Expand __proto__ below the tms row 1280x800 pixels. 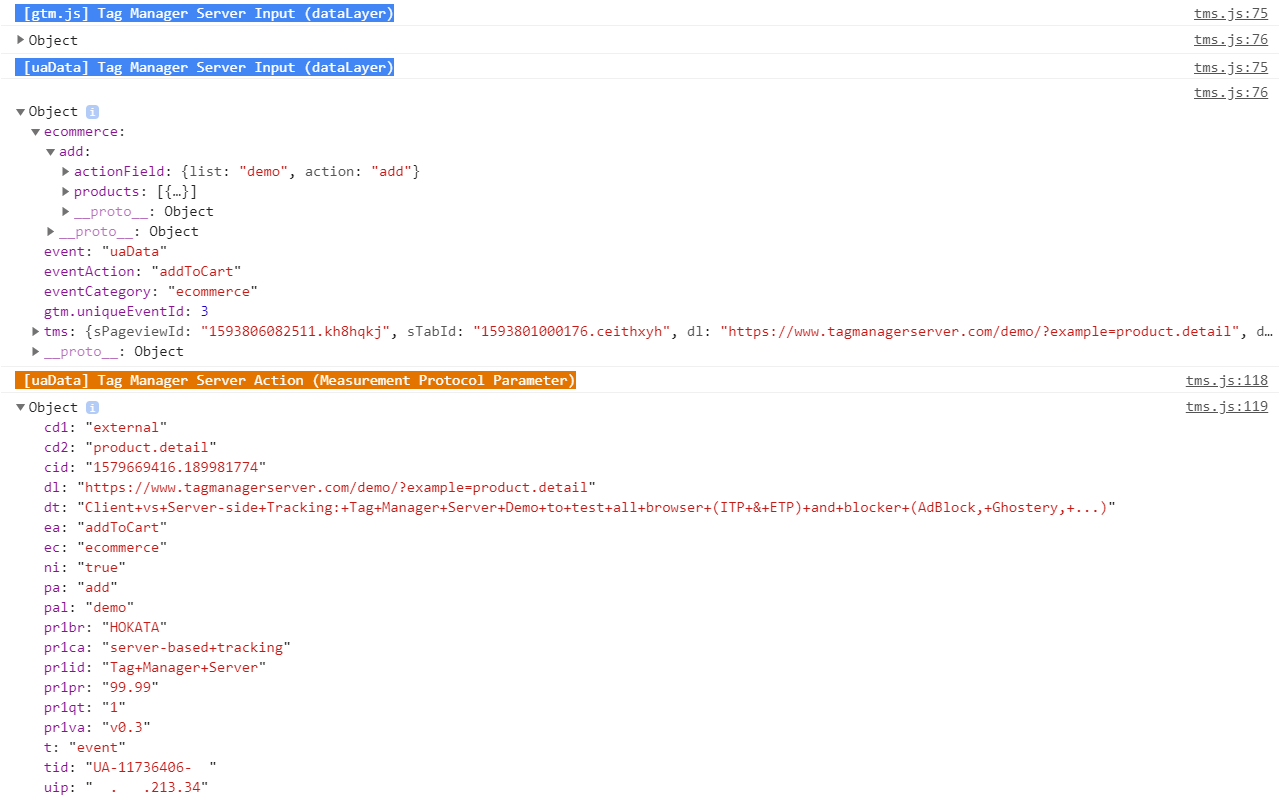[36, 352]
